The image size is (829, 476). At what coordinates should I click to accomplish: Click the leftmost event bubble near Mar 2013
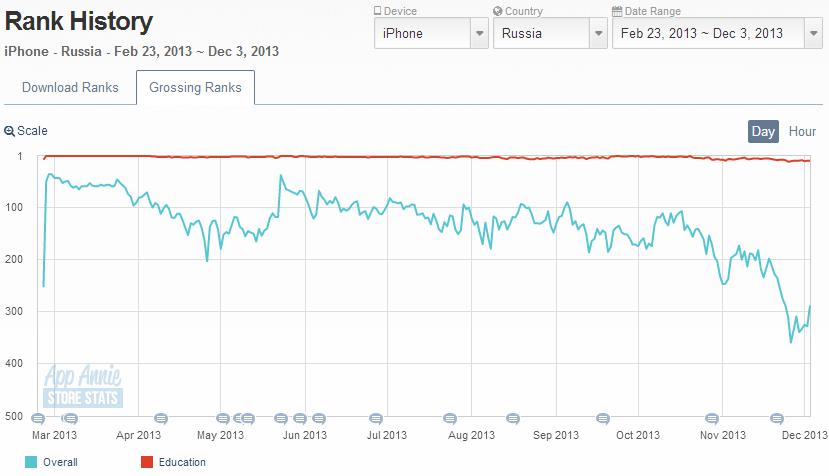click(38, 419)
